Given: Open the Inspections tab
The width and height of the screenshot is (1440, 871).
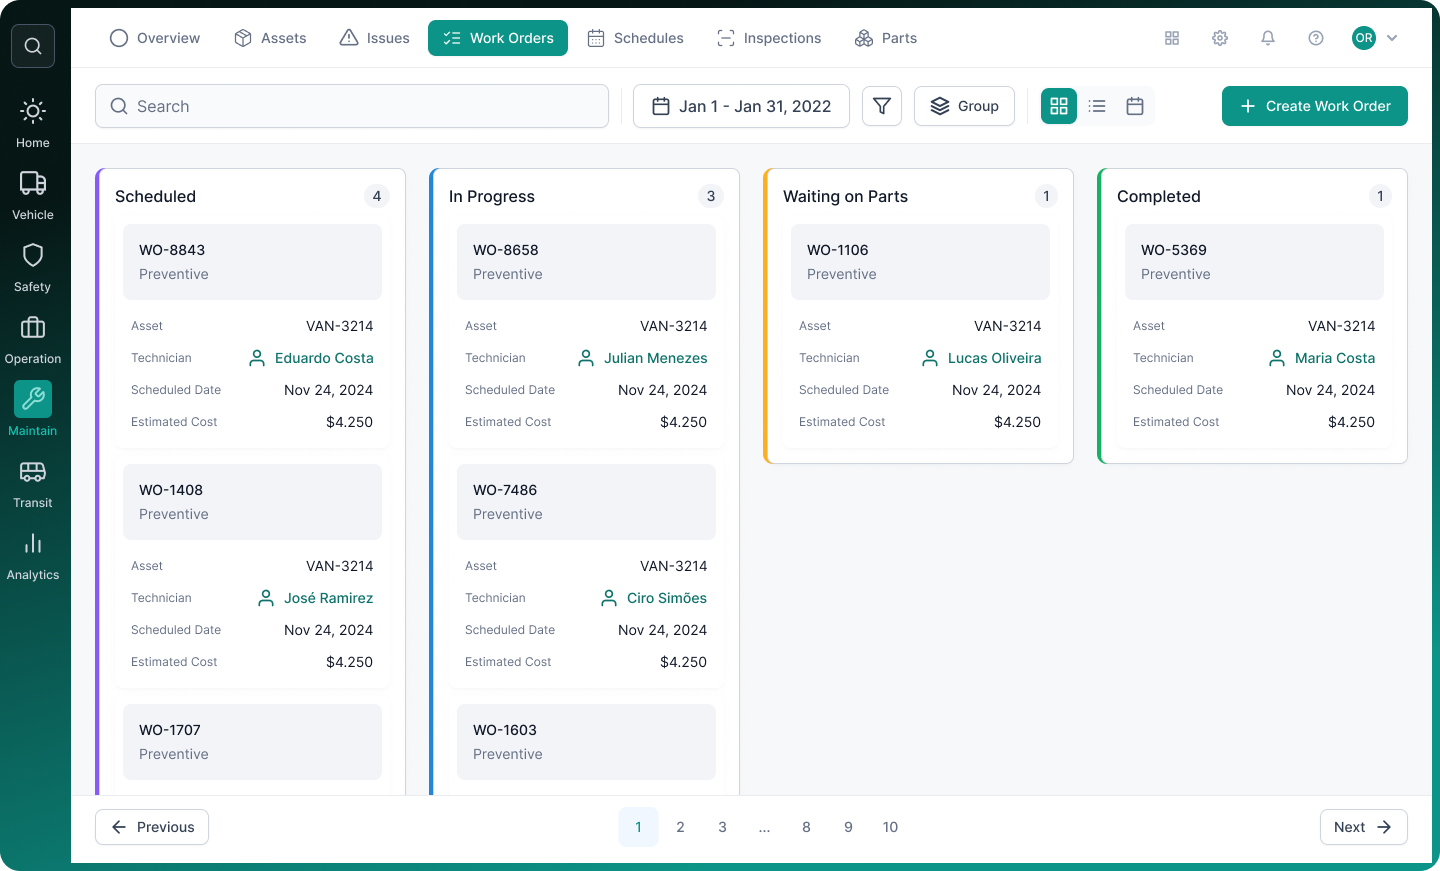Looking at the screenshot, I should (769, 38).
